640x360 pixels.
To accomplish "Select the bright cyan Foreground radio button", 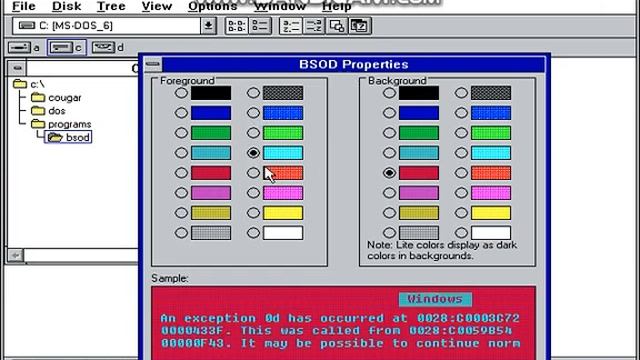I will coord(253,153).
